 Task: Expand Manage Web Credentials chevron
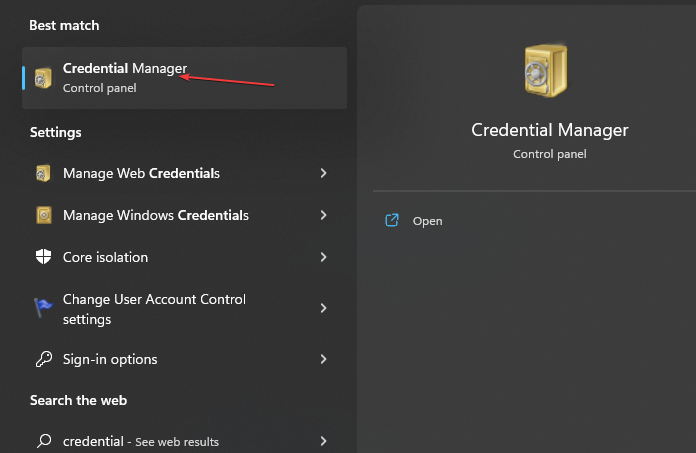point(324,173)
